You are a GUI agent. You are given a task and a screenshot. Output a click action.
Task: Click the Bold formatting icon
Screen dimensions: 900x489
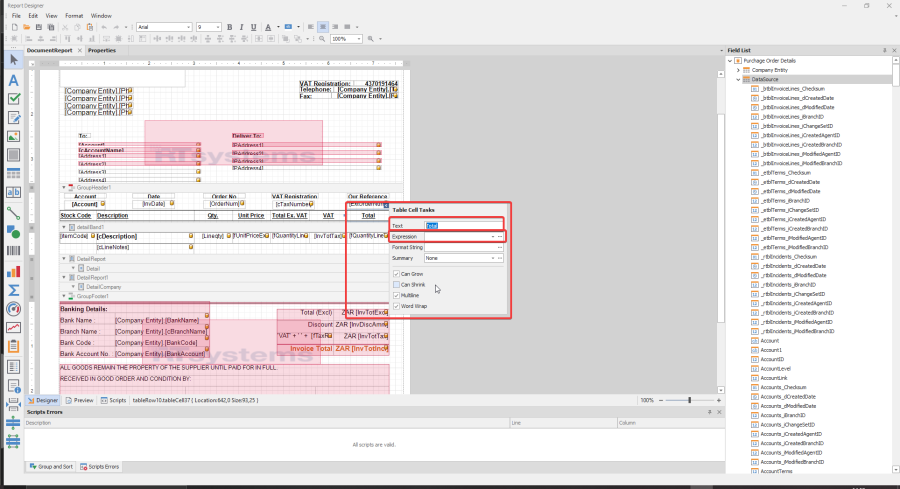(229, 26)
